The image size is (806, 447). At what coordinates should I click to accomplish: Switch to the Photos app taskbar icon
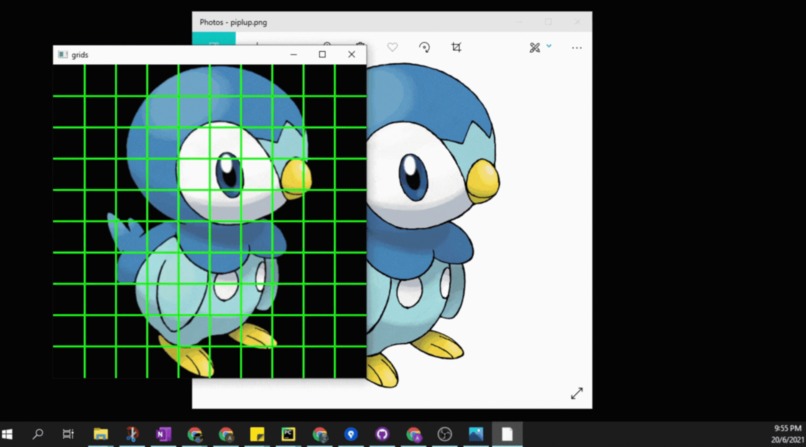click(476, 434)
